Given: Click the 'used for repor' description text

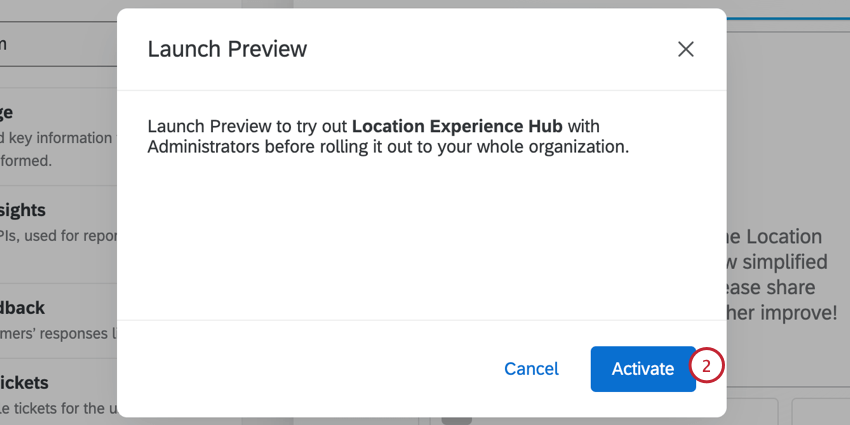Looking at the screenshot, I should 60,234.
